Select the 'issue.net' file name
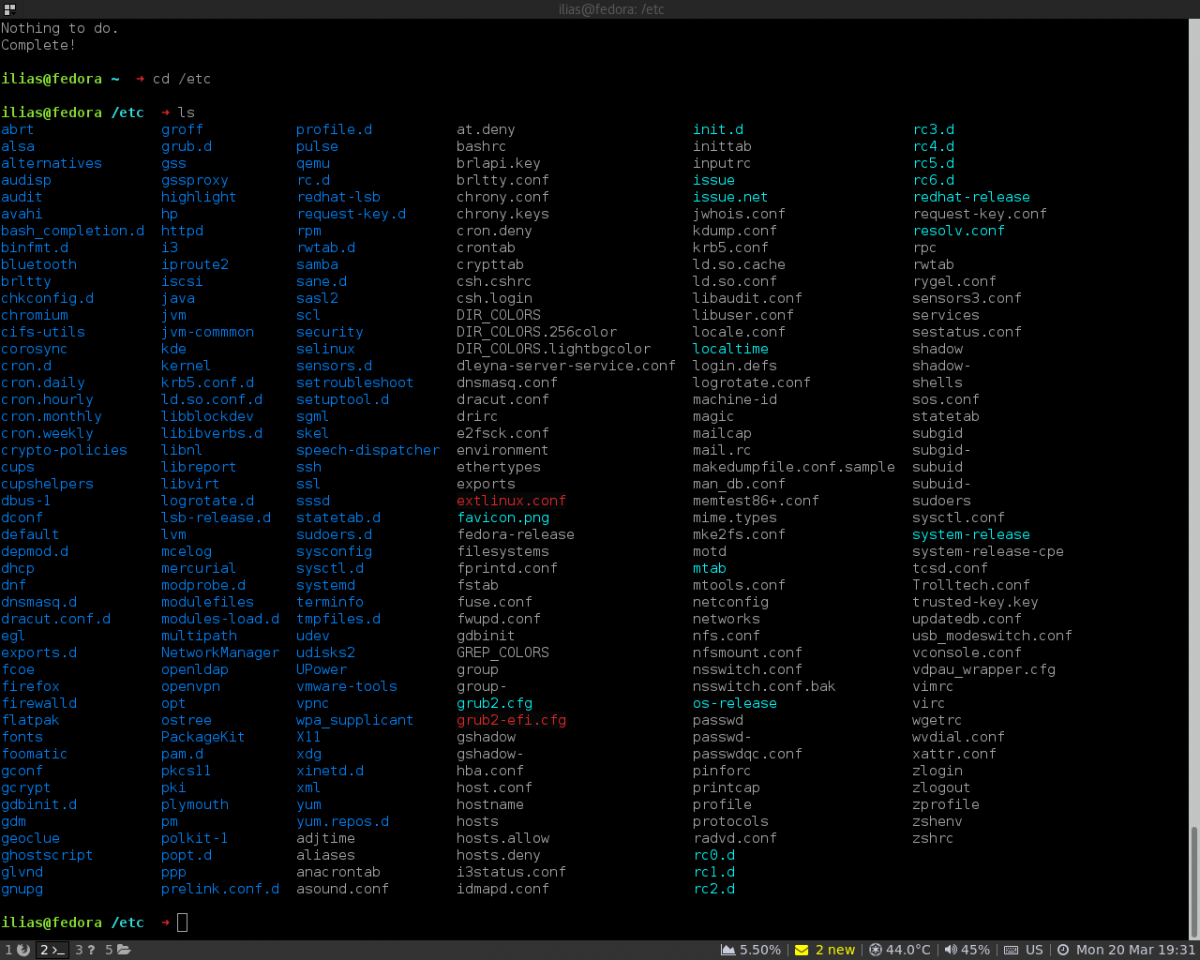The image size is (1200, 960). (731, 197)
